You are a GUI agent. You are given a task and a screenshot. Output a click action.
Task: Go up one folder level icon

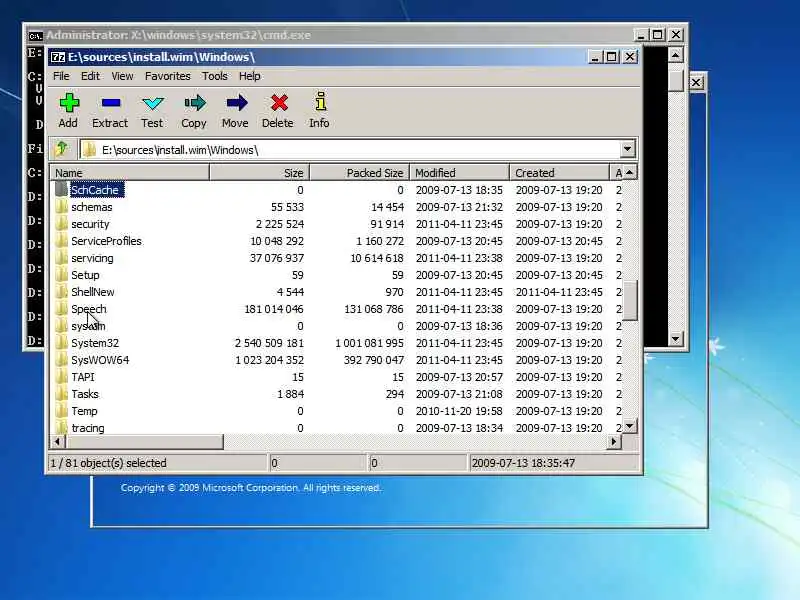[62, 149]
